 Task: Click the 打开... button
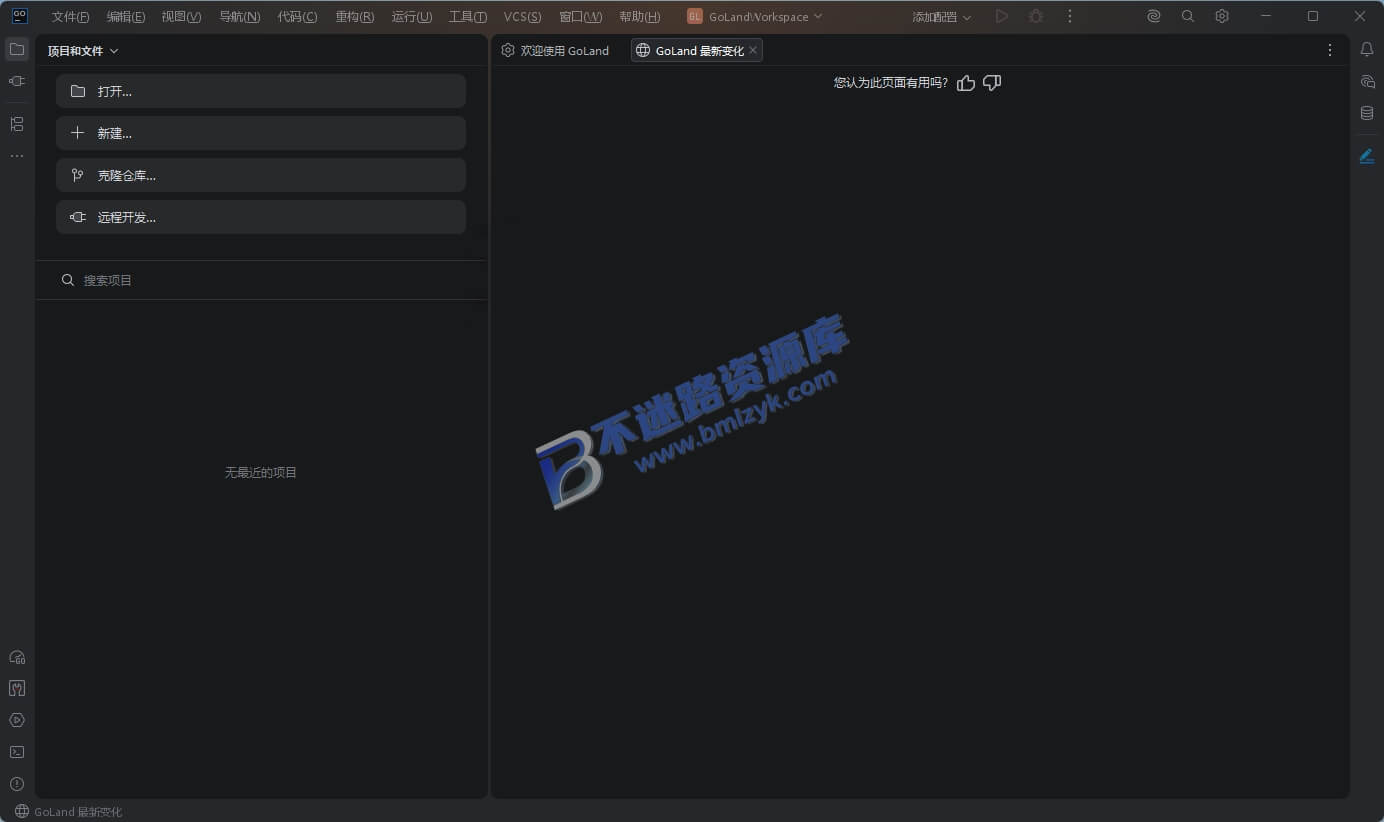[x=261, y=91]
